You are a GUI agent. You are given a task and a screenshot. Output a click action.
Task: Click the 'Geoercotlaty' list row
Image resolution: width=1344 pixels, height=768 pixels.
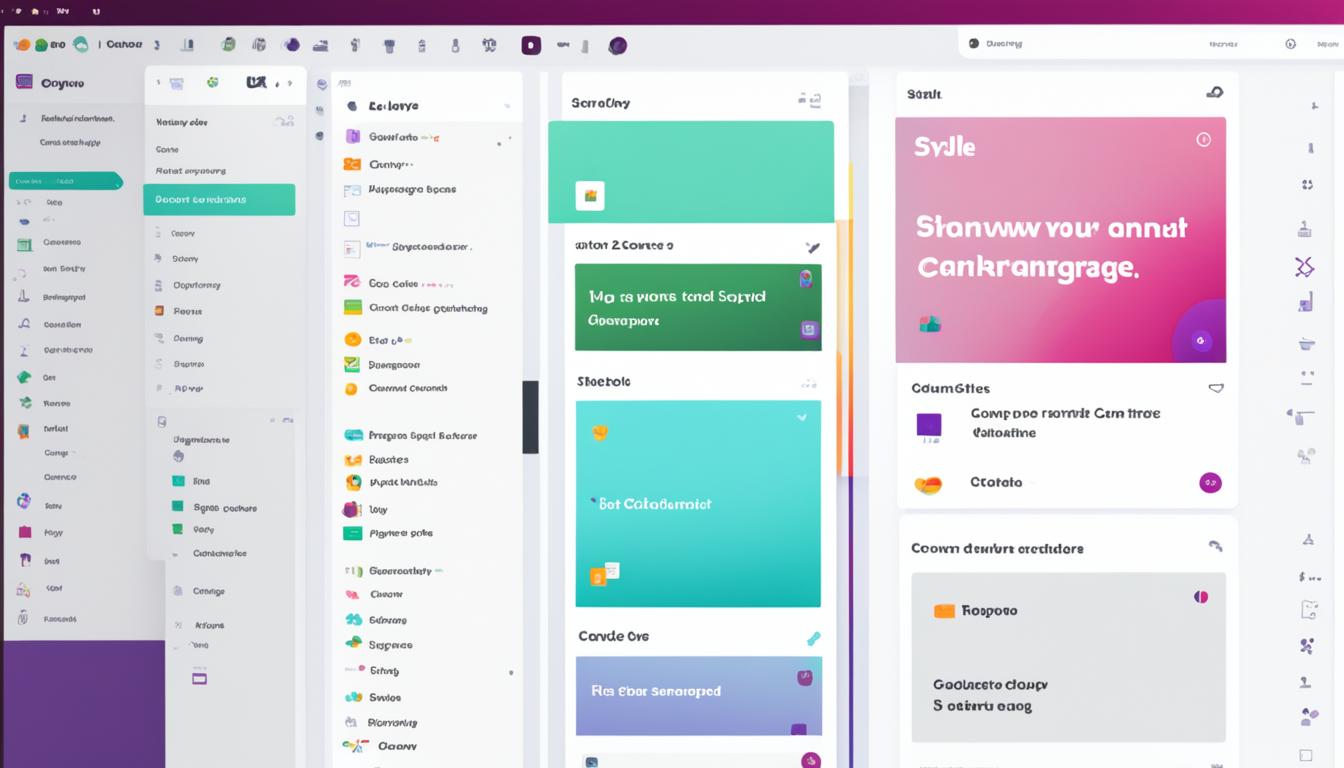tap(393, 571)
